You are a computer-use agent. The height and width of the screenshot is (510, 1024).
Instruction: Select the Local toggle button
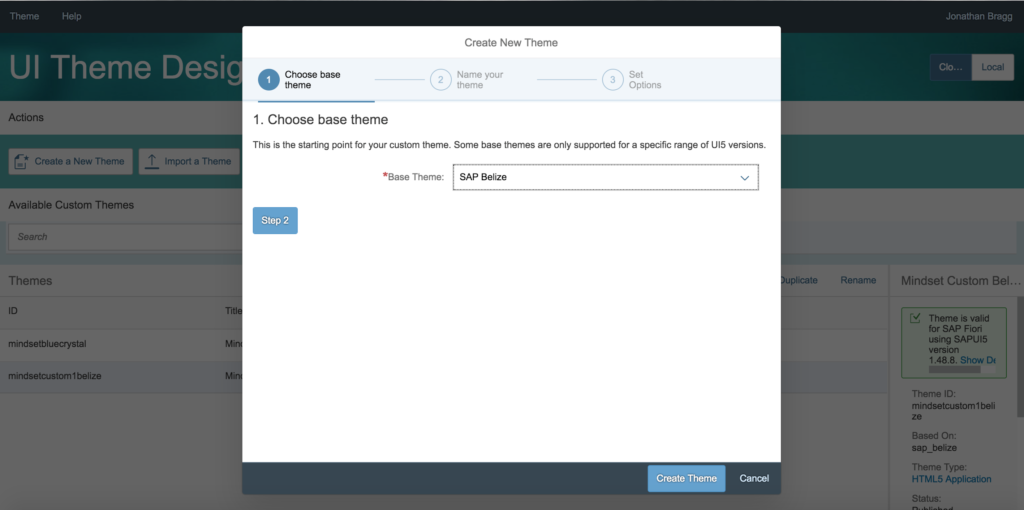pyautogui.click(x=993, y=67)
